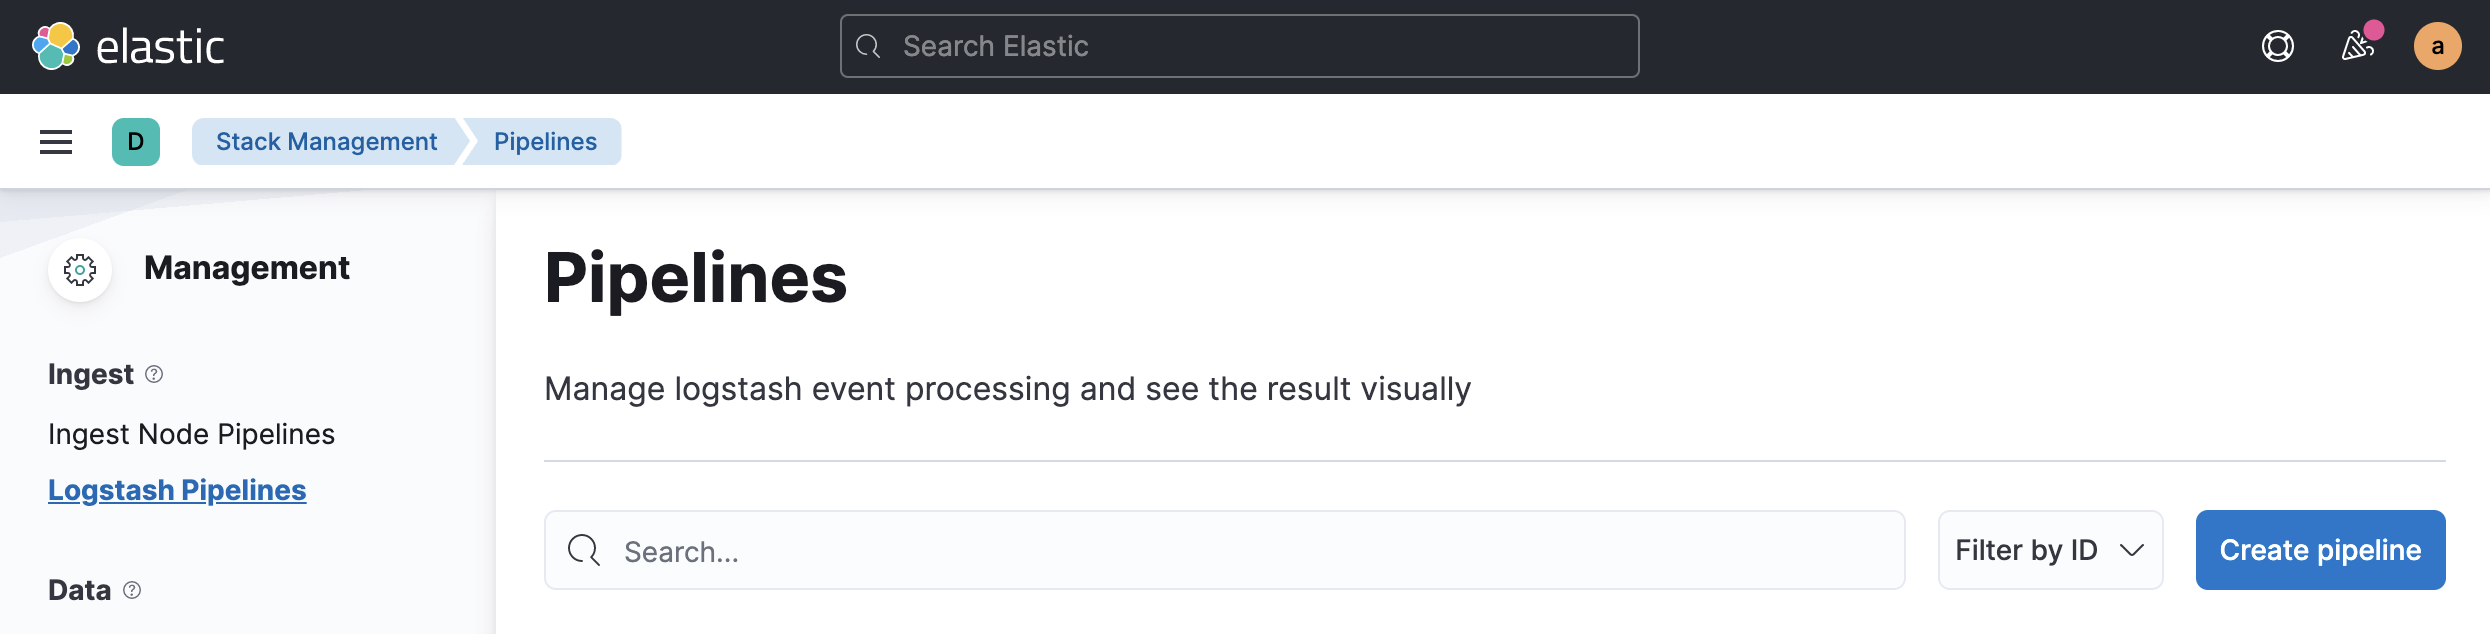This screenshot has height=634, width=2490.
Task: Select the Pipelines breadcrumb
Action: click(545, 142)
